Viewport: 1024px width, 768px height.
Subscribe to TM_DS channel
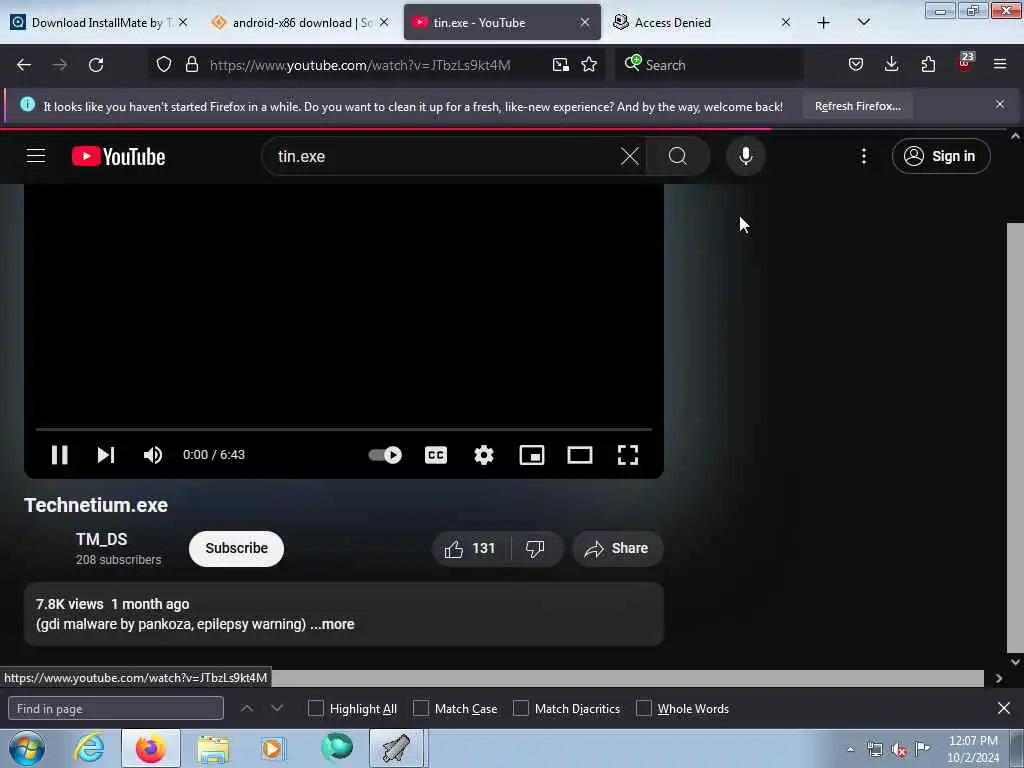point(236,548)
